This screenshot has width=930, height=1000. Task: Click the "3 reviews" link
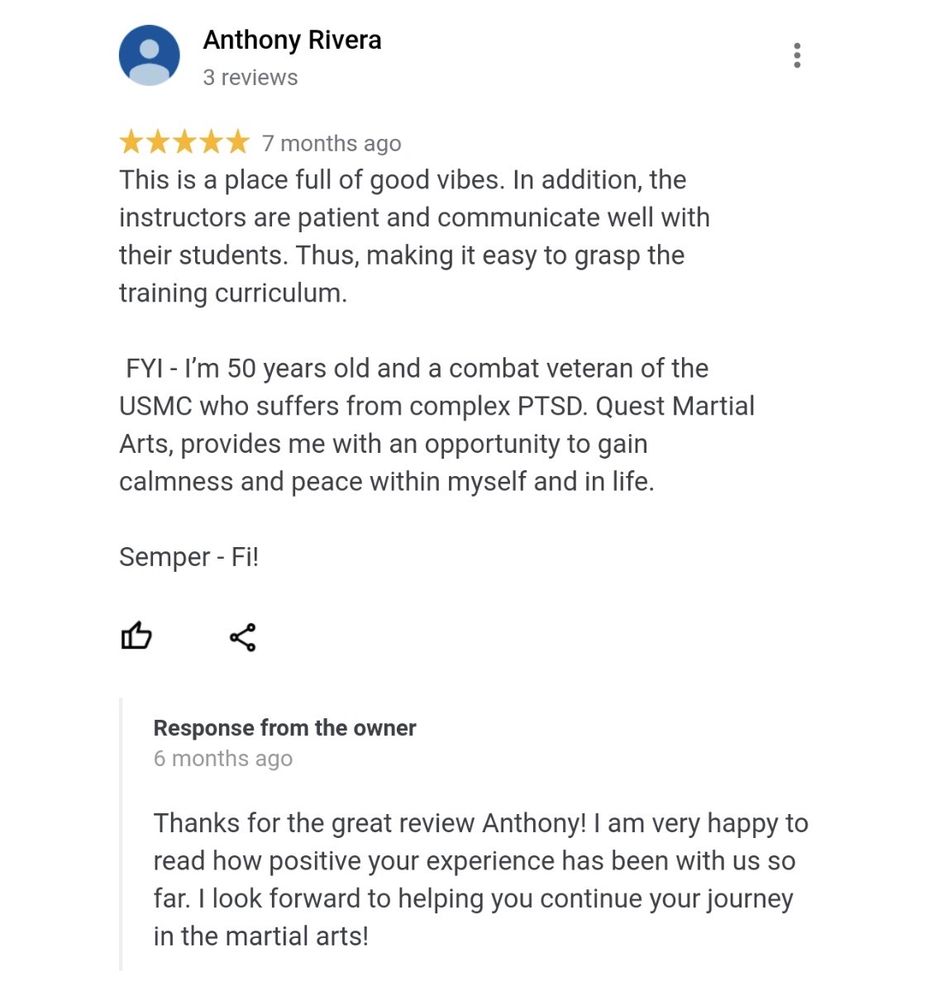[x=250, y=77]
